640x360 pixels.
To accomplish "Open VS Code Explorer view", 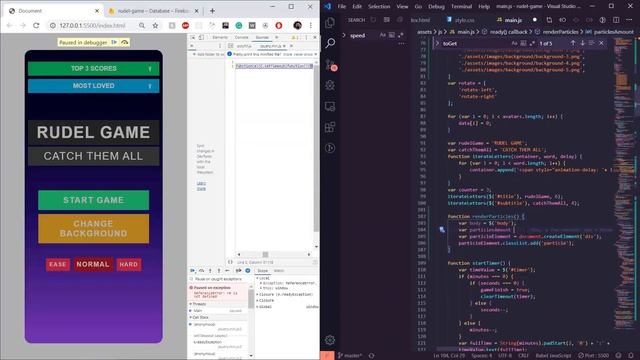I will [330, 22].
